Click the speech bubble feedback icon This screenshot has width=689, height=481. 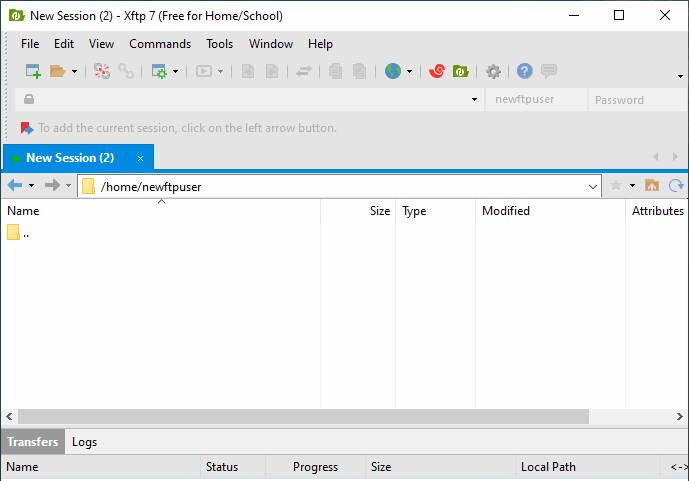pos(549,71)
